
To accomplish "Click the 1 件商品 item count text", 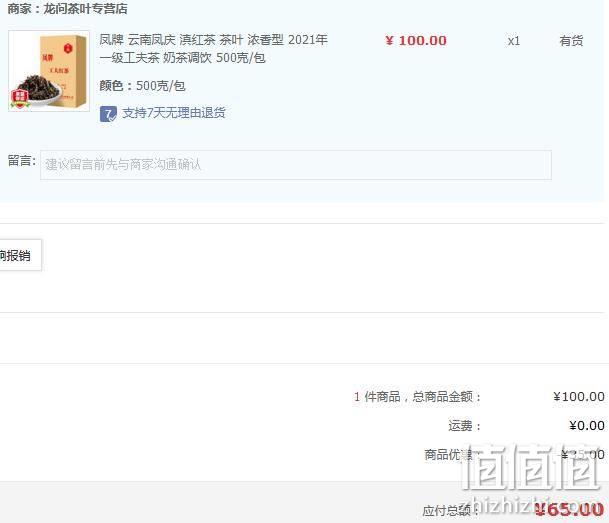I will (x=377, y=396).
